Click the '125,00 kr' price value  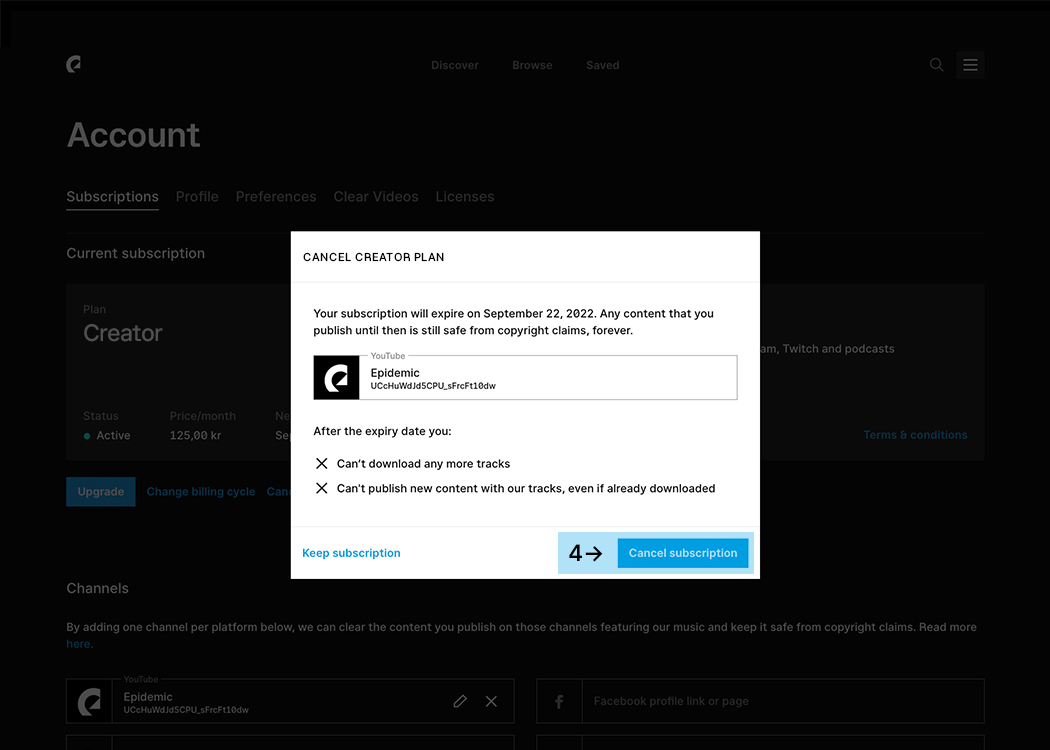click(x=196, y=435)
